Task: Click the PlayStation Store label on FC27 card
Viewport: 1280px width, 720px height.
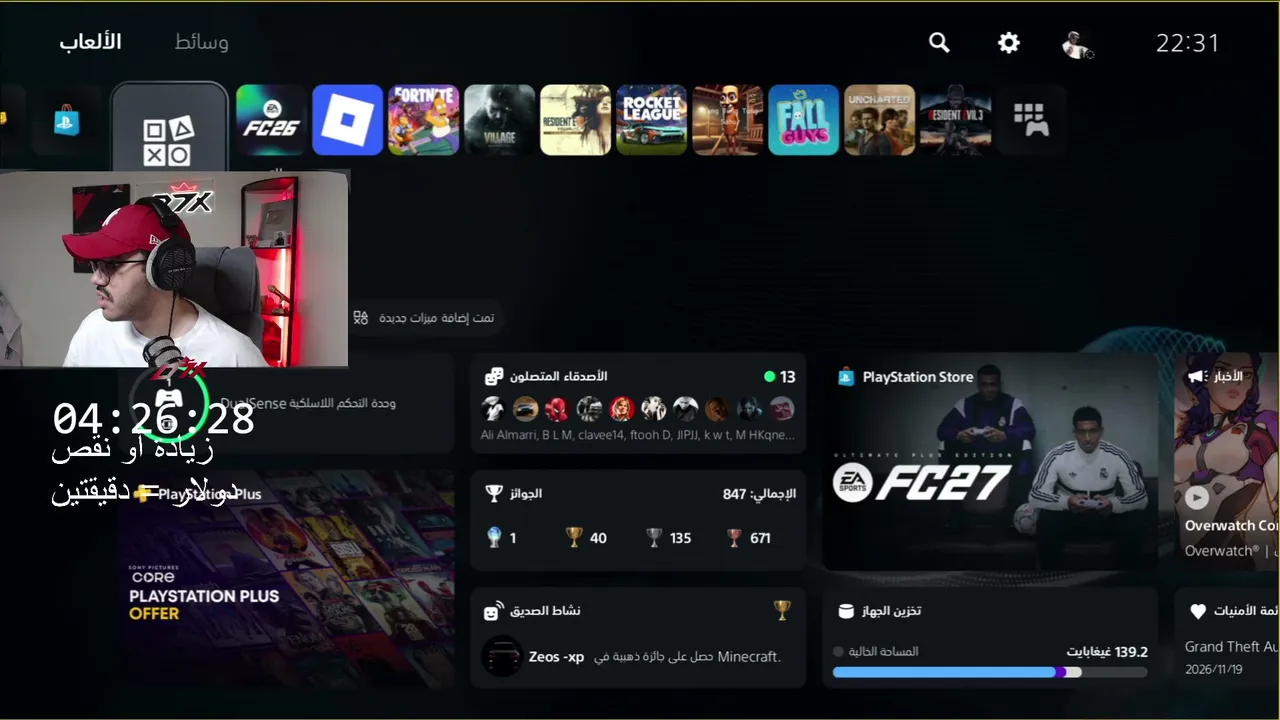Action: 918,377
